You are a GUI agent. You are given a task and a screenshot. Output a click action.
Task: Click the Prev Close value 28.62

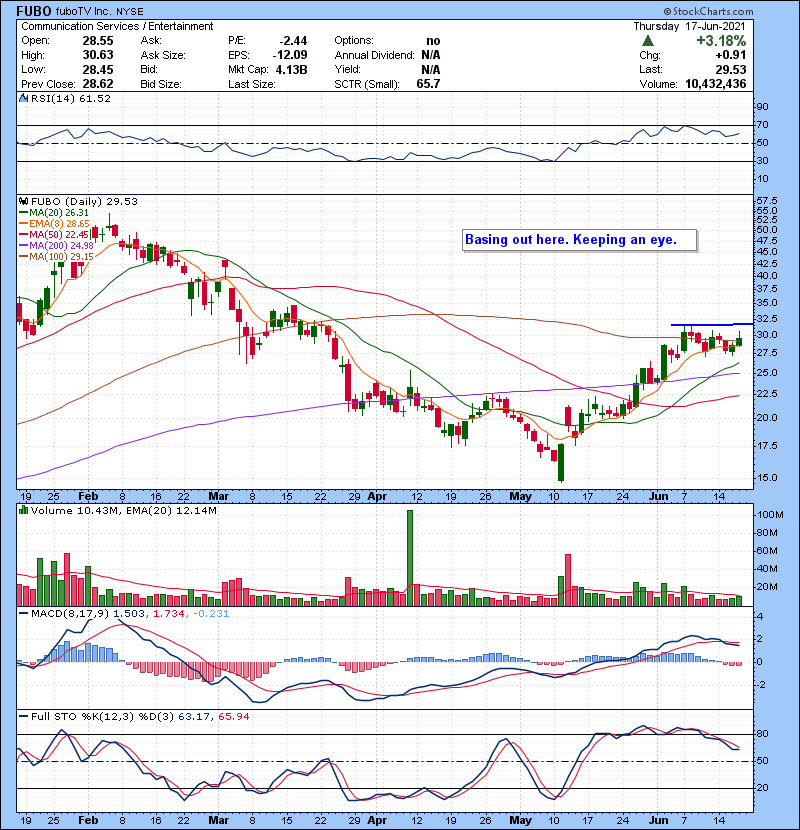coord(98,84)
